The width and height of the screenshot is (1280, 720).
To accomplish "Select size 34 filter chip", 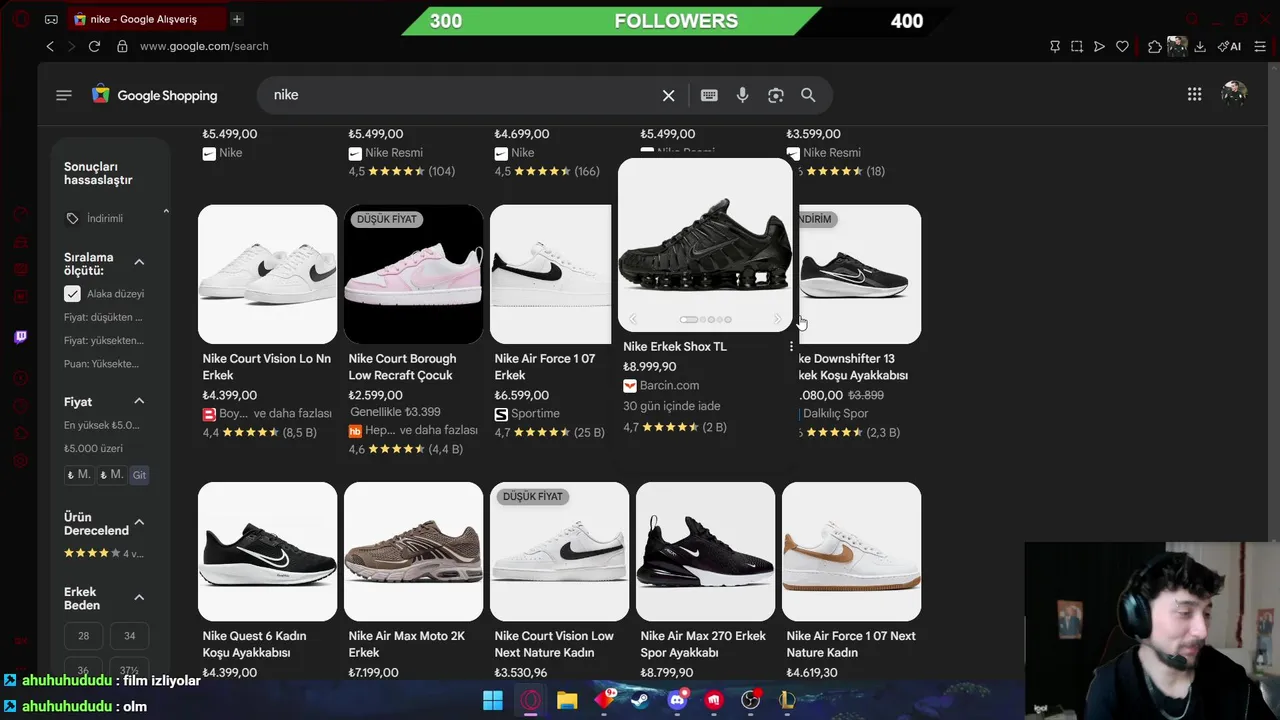I will pos(130,636).
